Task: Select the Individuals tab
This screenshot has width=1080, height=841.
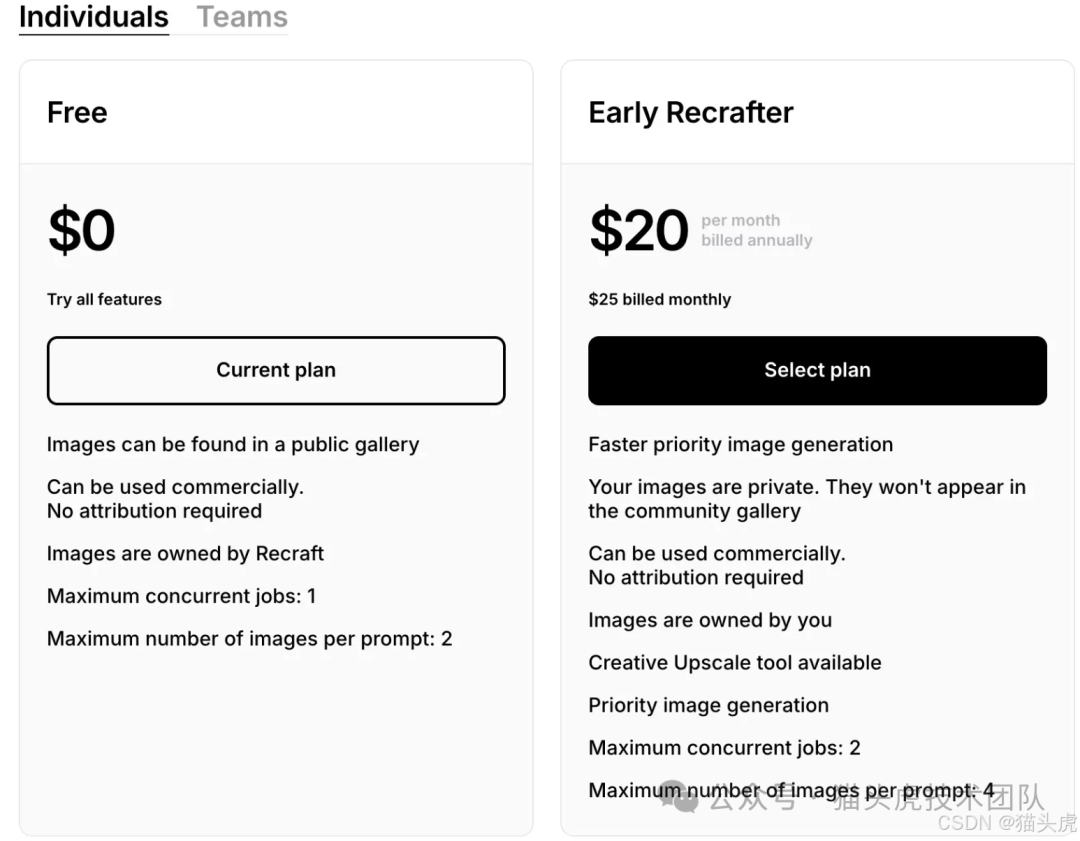Action: (x=94, y=17)
